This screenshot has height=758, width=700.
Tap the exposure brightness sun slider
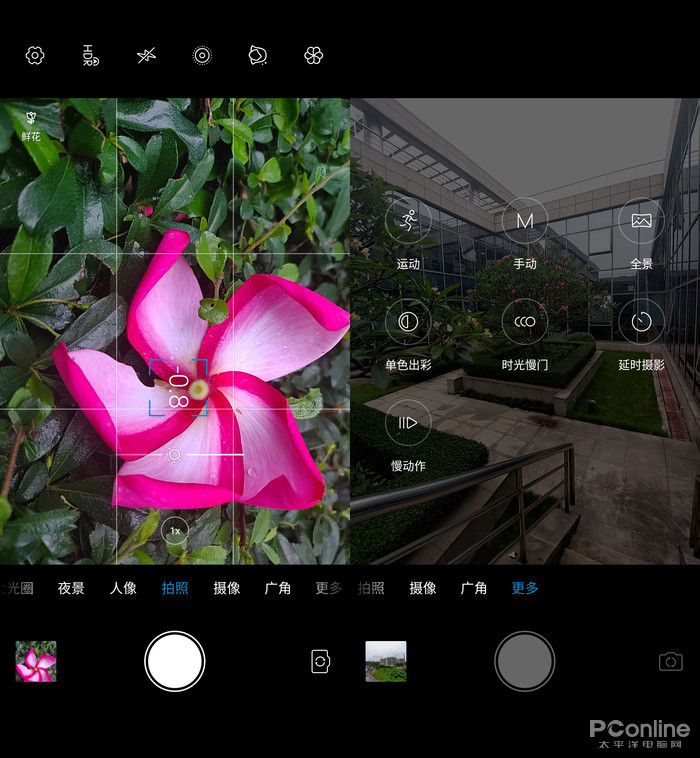tap(175, 455)
